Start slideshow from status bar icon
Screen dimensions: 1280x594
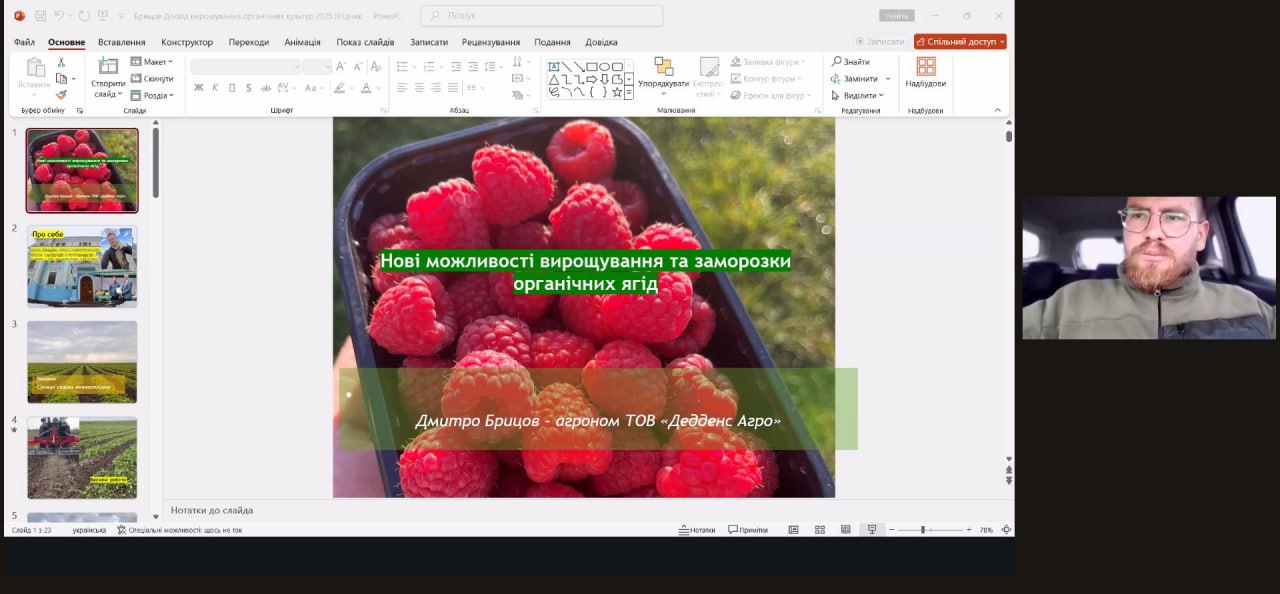pyautogui.click(x=872, y=530)
